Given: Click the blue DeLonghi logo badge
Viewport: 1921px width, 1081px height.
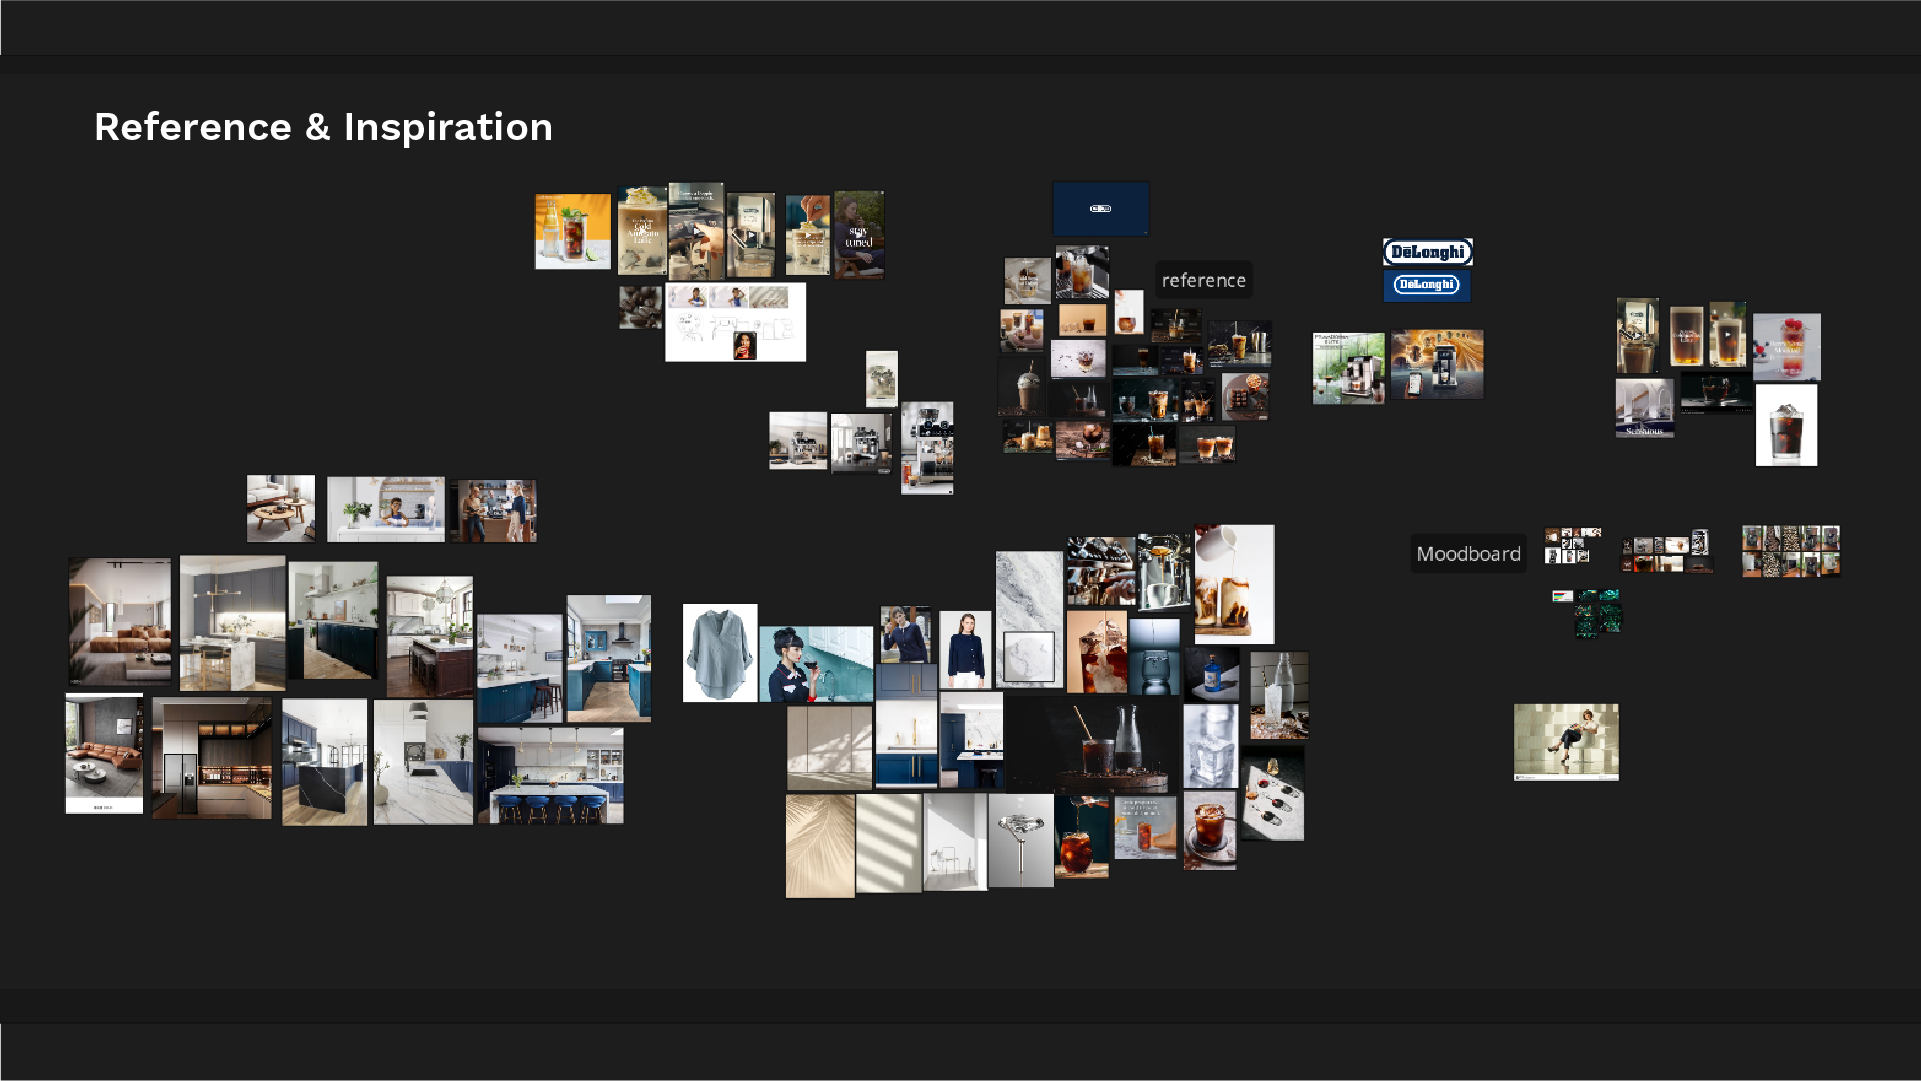Looking at the screenshot, I should 1427,285.
